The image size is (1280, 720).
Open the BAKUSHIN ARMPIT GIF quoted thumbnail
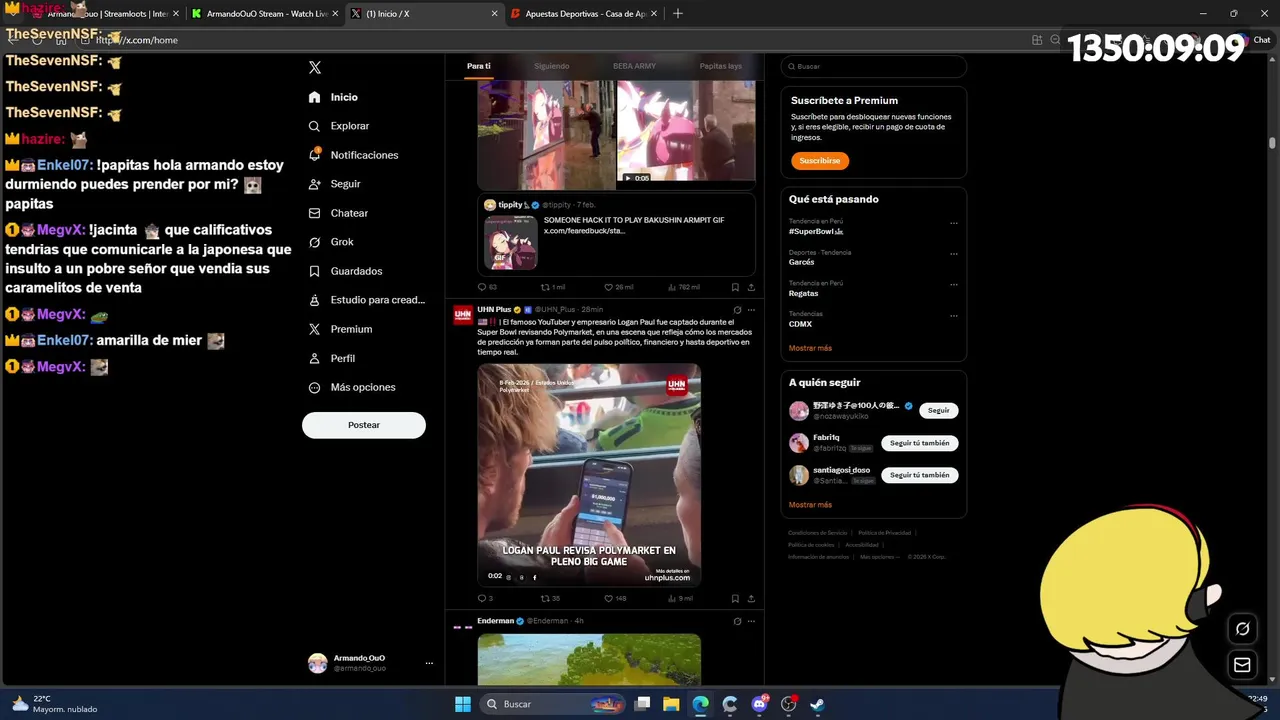pos(511,242)
